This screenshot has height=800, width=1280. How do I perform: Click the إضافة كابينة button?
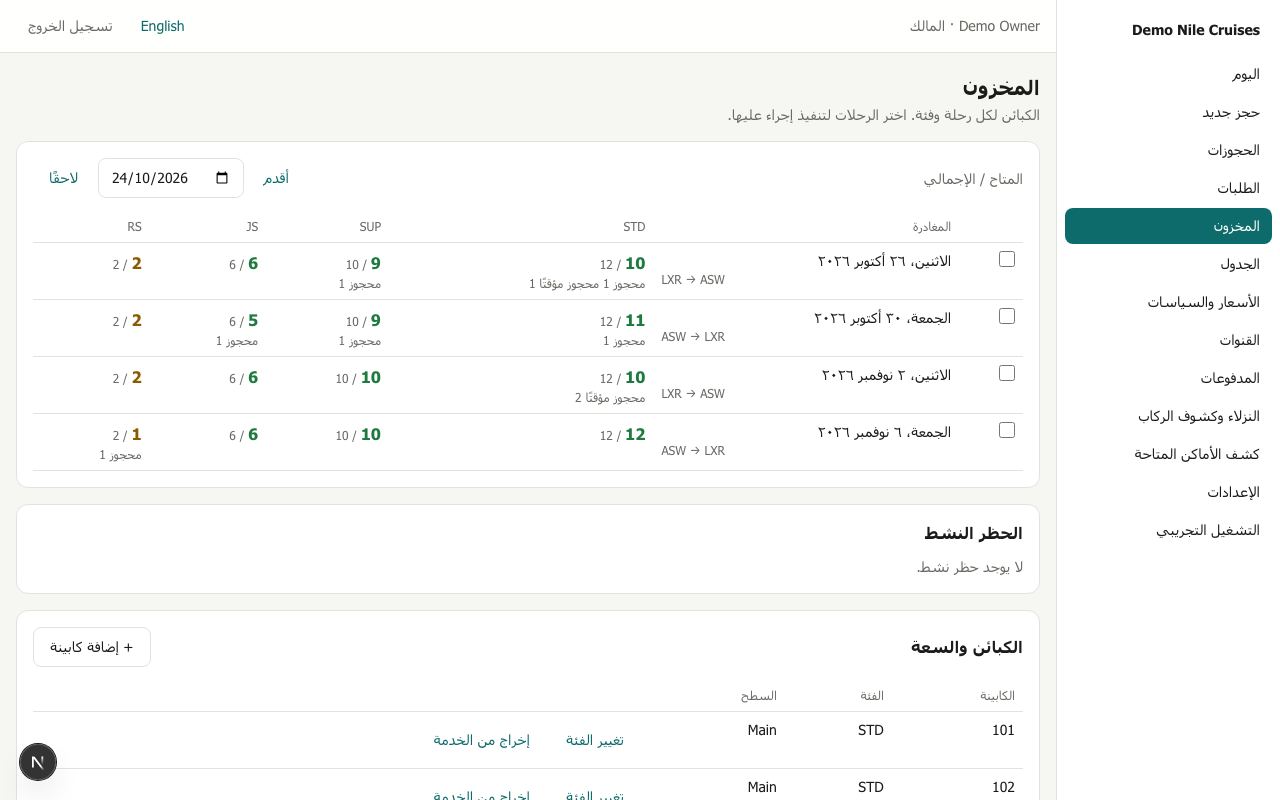(x=92, y=647)
